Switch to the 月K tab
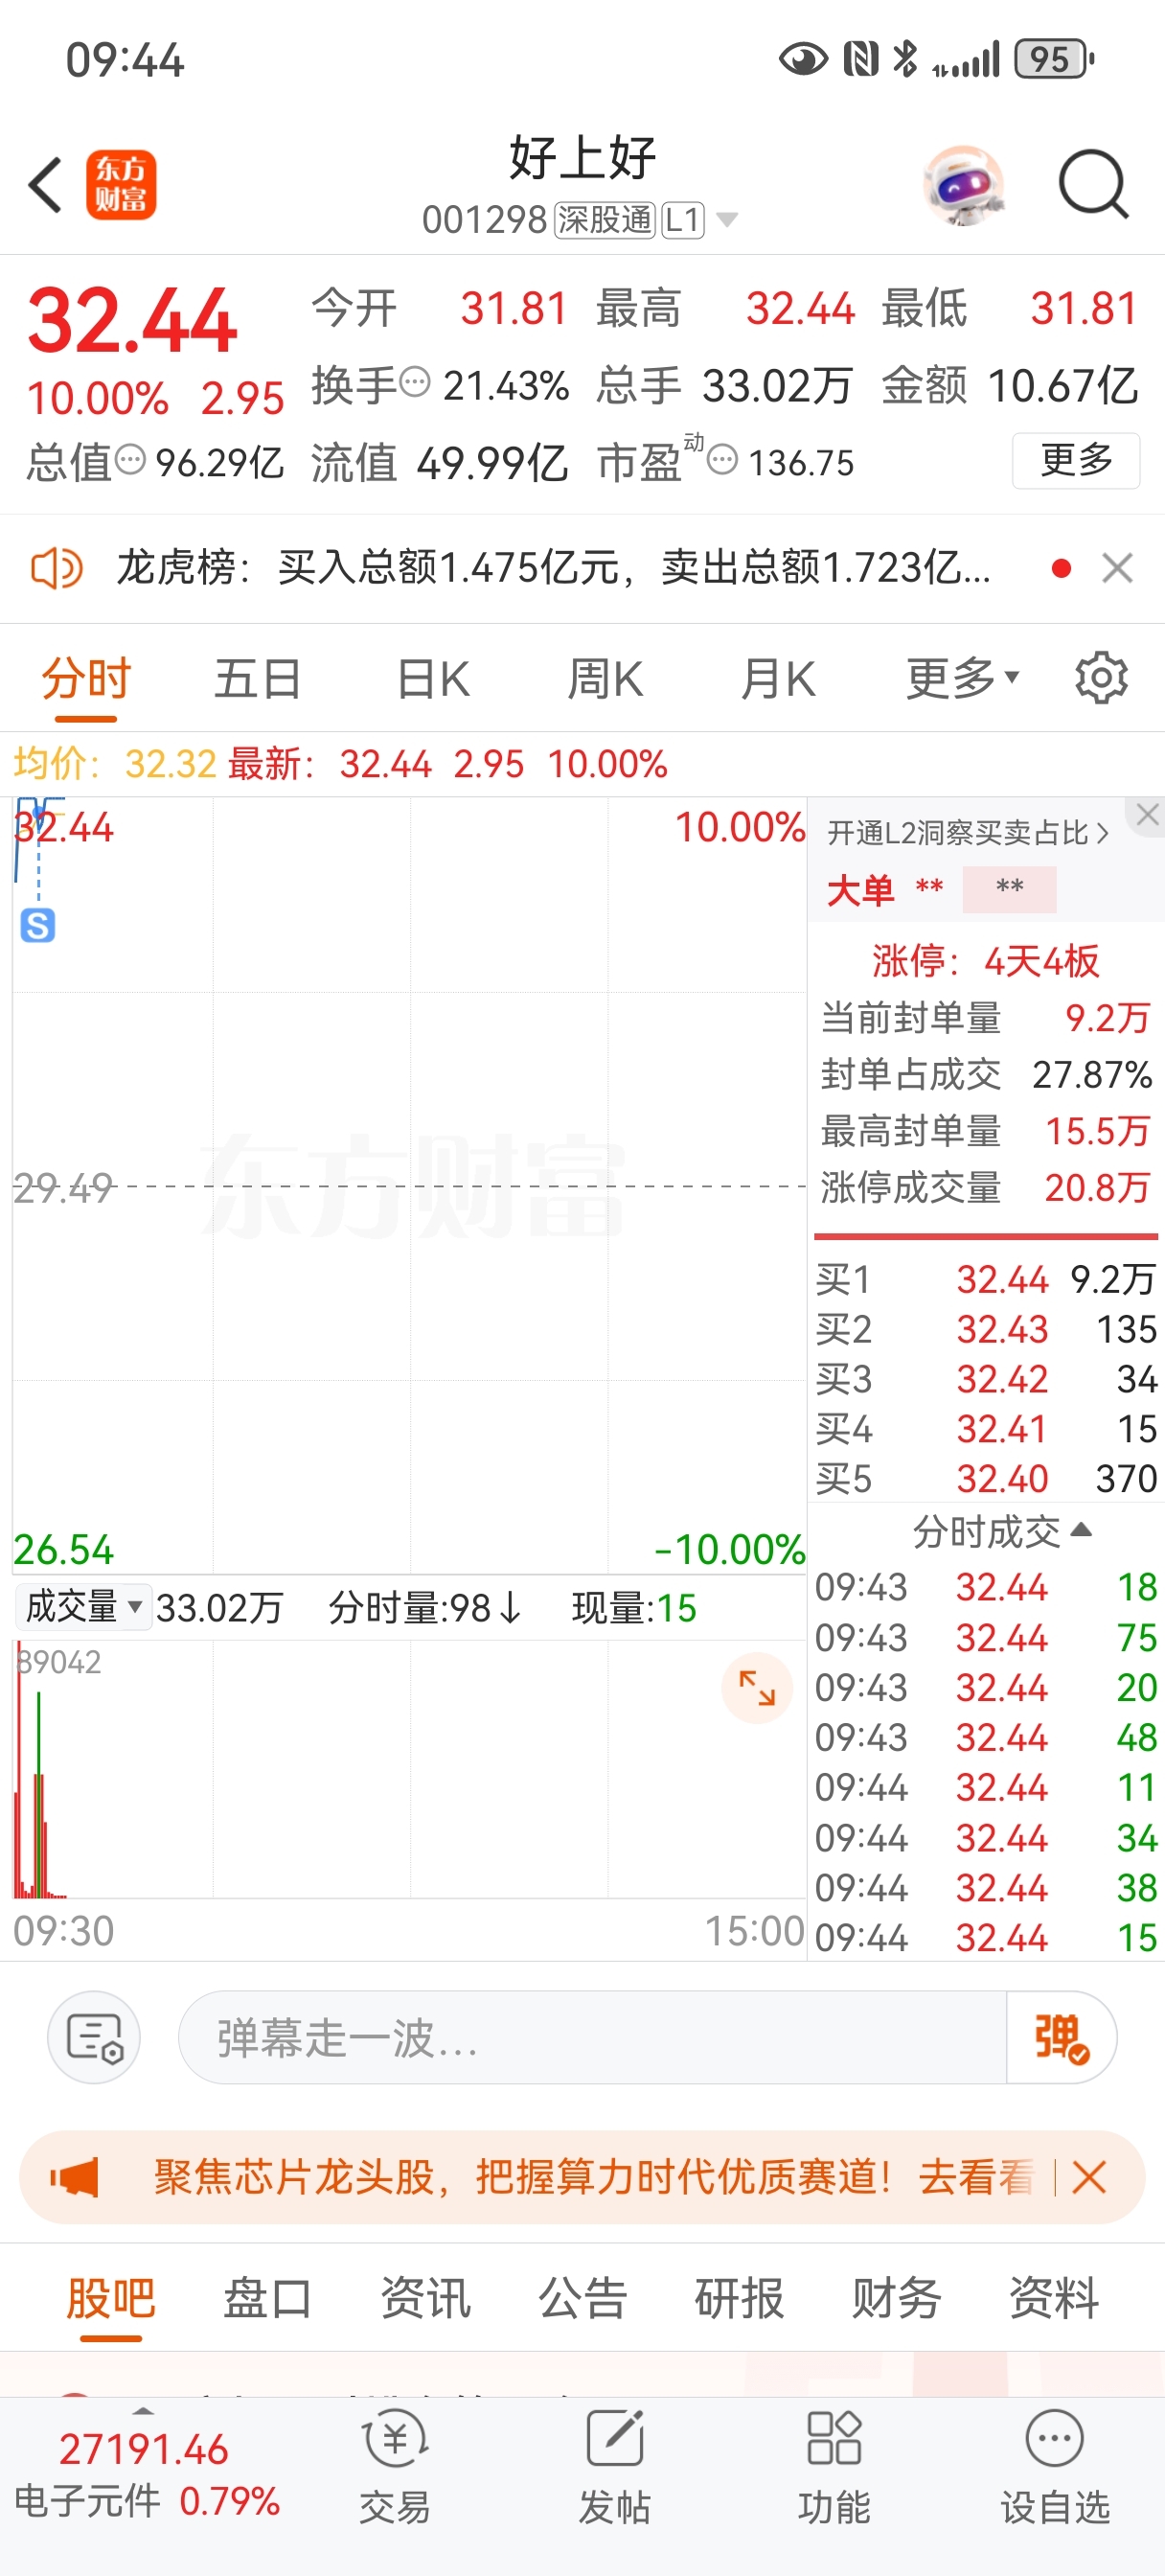Image resolution: width=1165 pixels, height=2576 pixels. pos(778,680)
